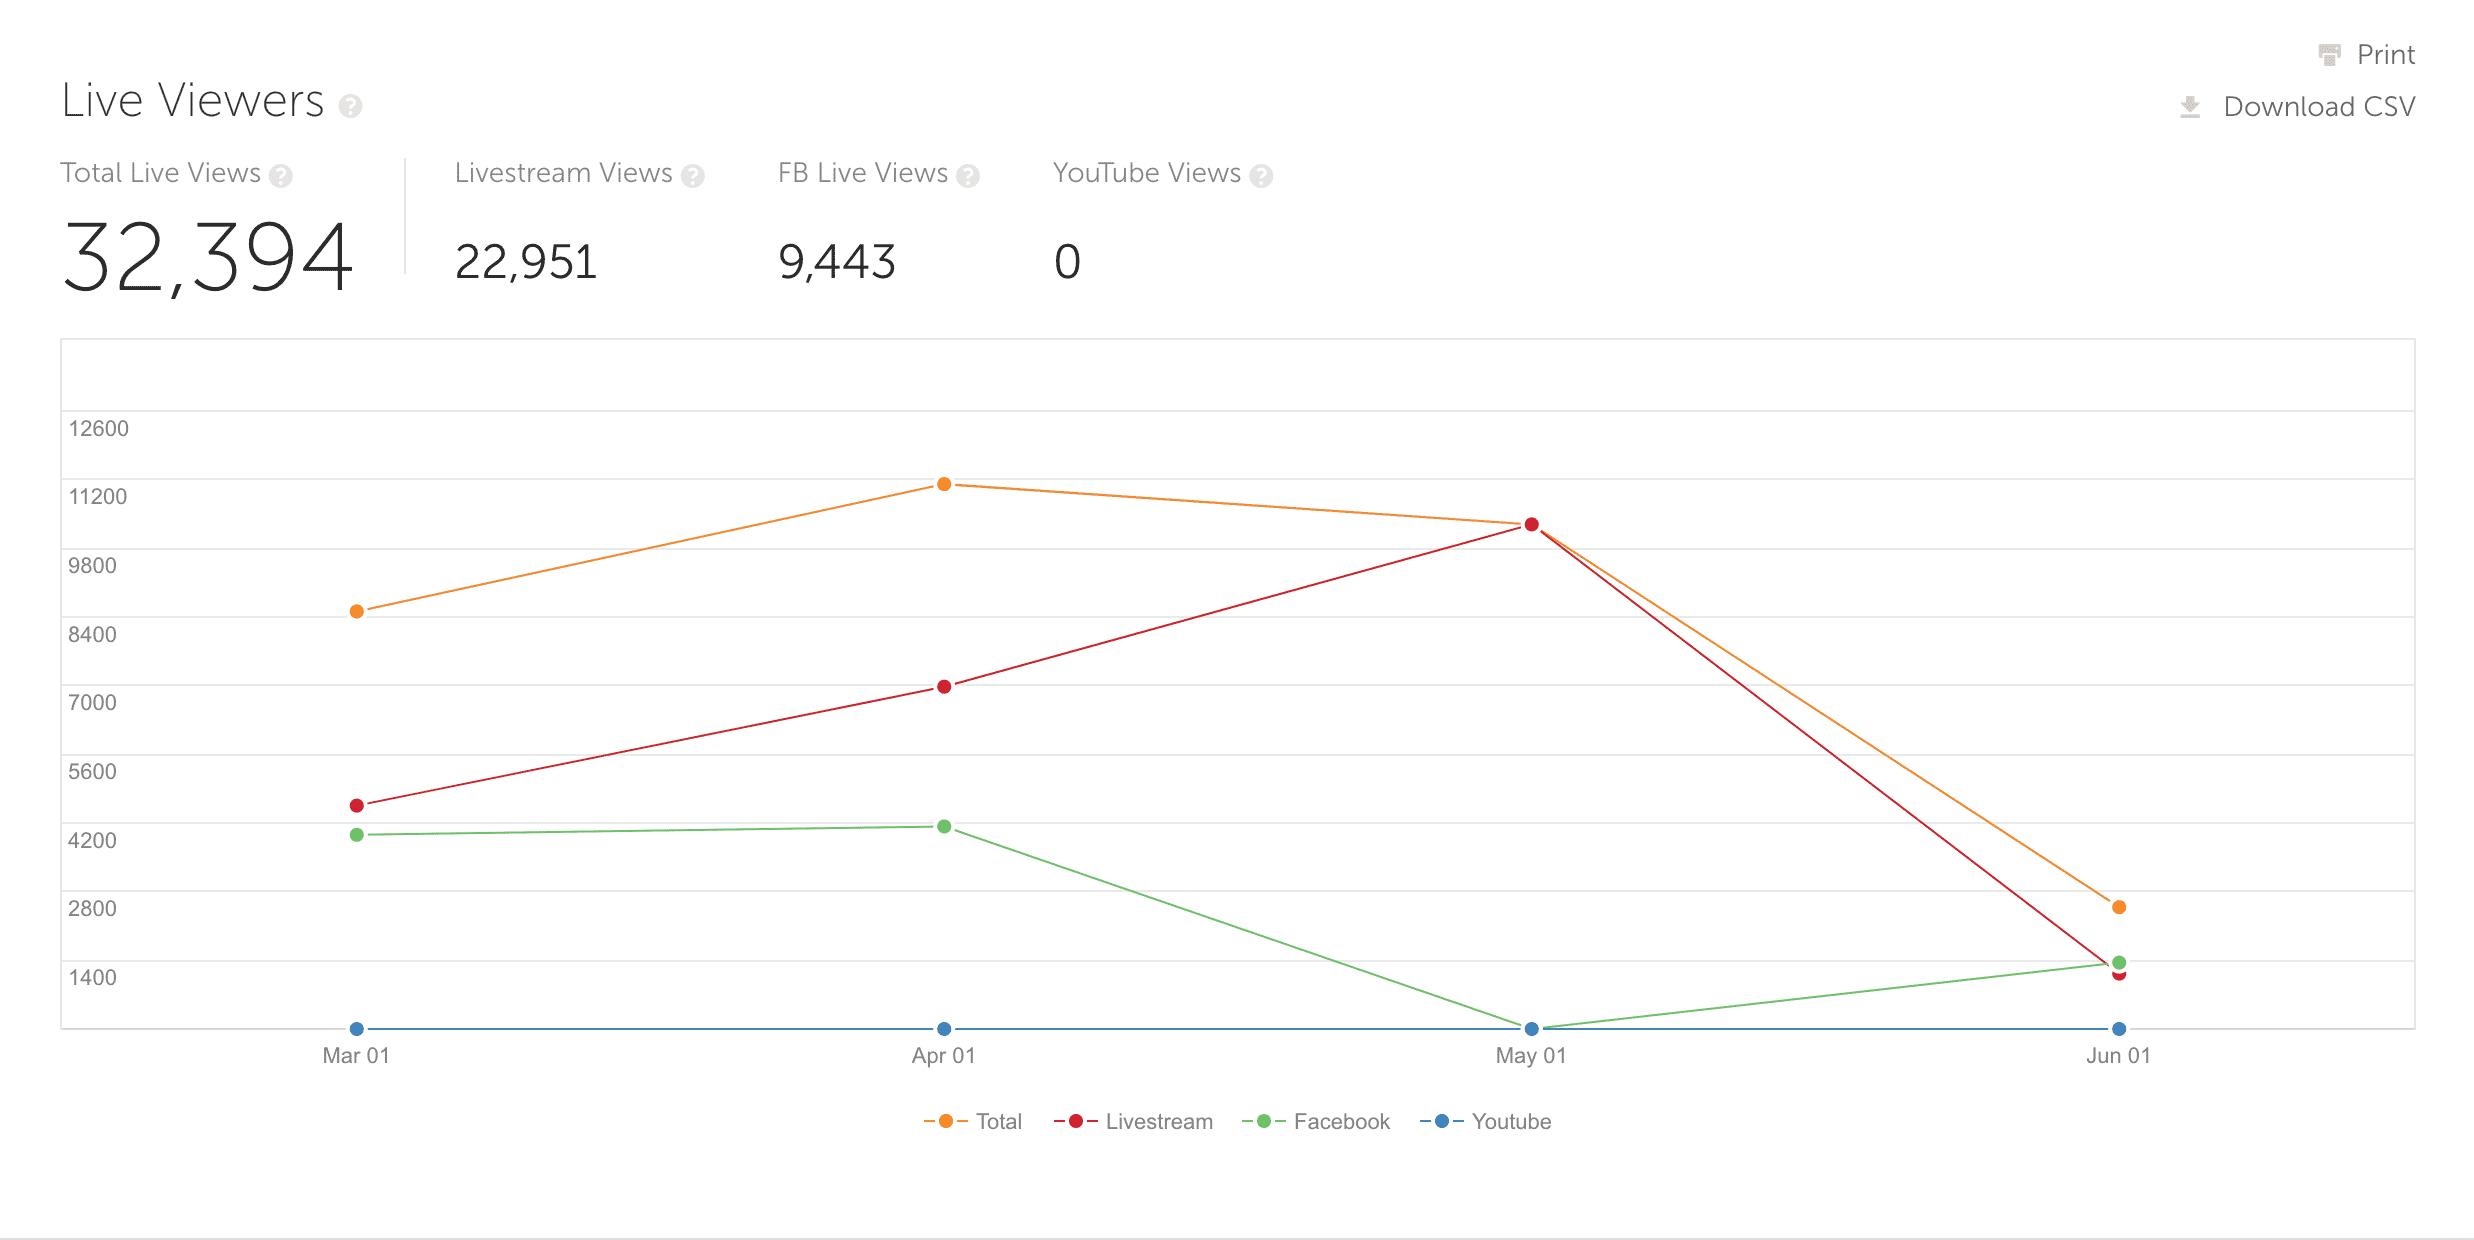
Task: Select the Youtube data point at Apr 01
Action: (944, 1028)
